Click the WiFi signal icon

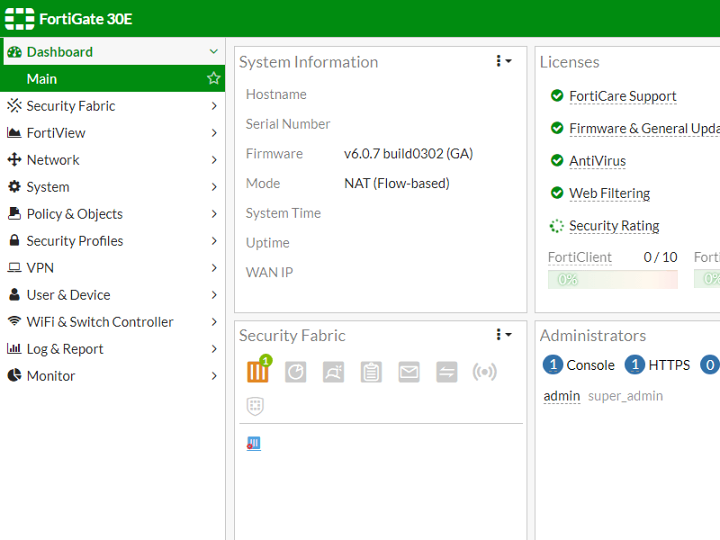(14, 321)
